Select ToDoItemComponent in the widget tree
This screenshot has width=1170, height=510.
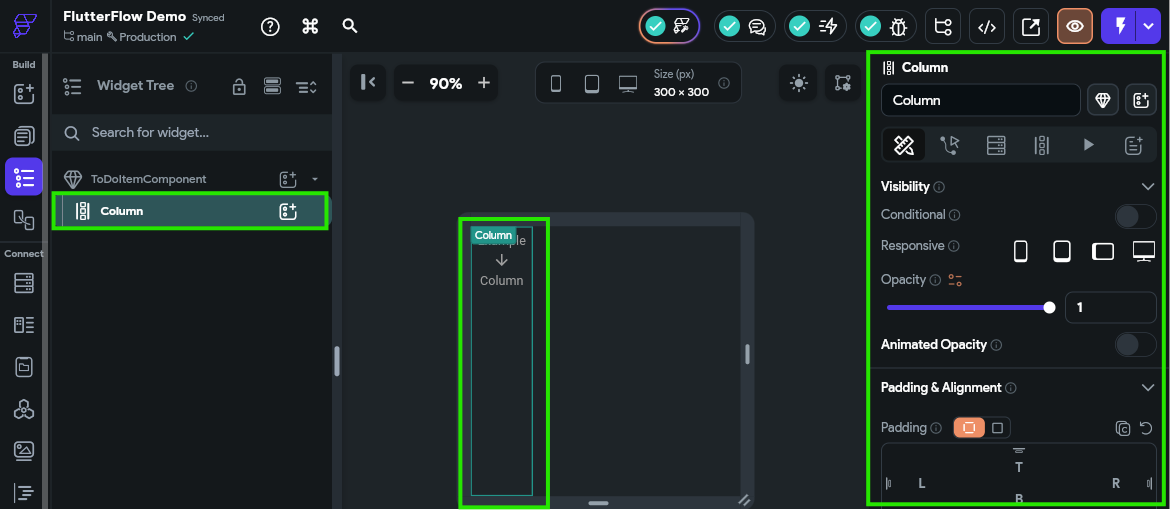[x=148, y=179]
